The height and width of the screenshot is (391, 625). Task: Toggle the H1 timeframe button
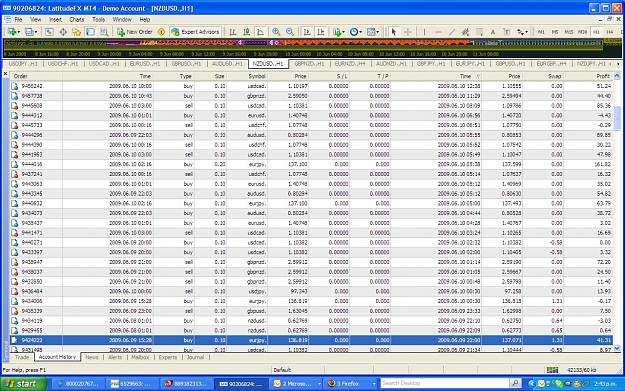tap(596, 32)
